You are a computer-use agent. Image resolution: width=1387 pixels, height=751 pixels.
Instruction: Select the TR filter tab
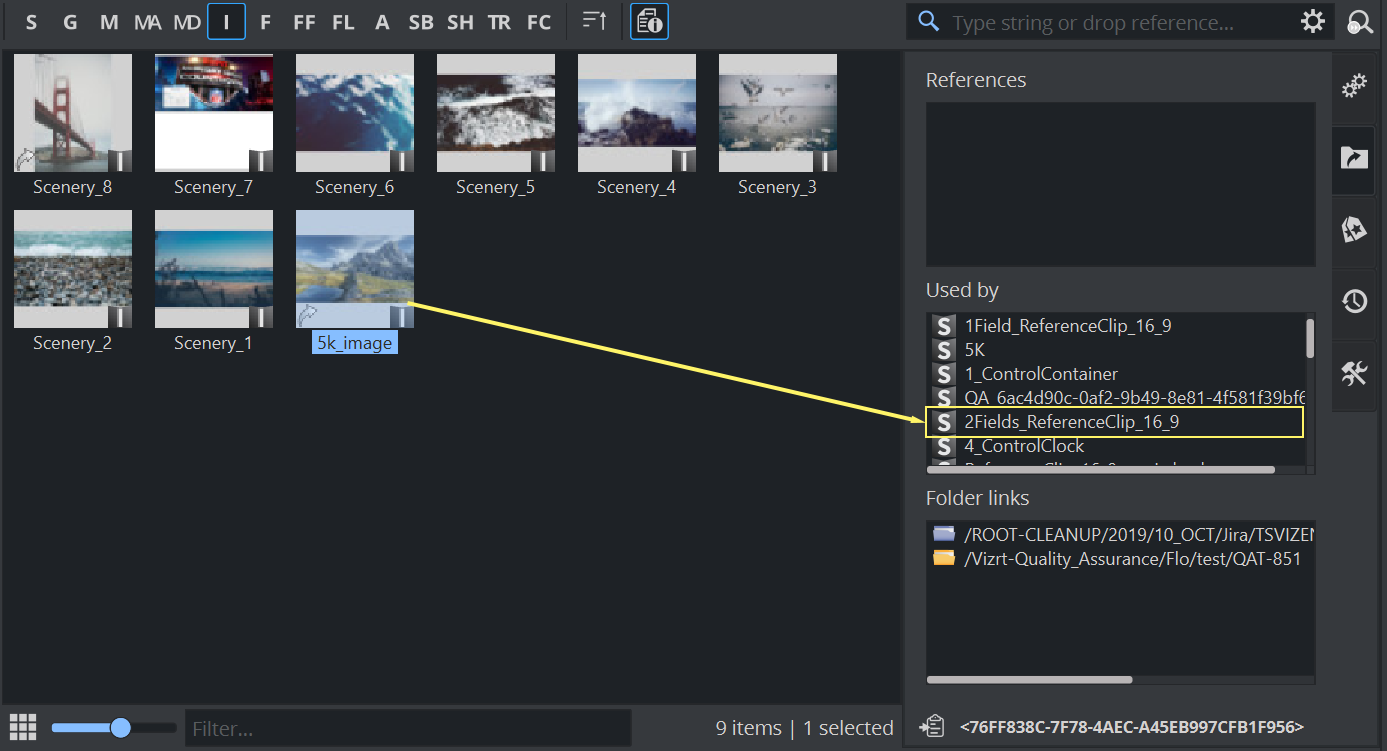[x=499, y=21]
